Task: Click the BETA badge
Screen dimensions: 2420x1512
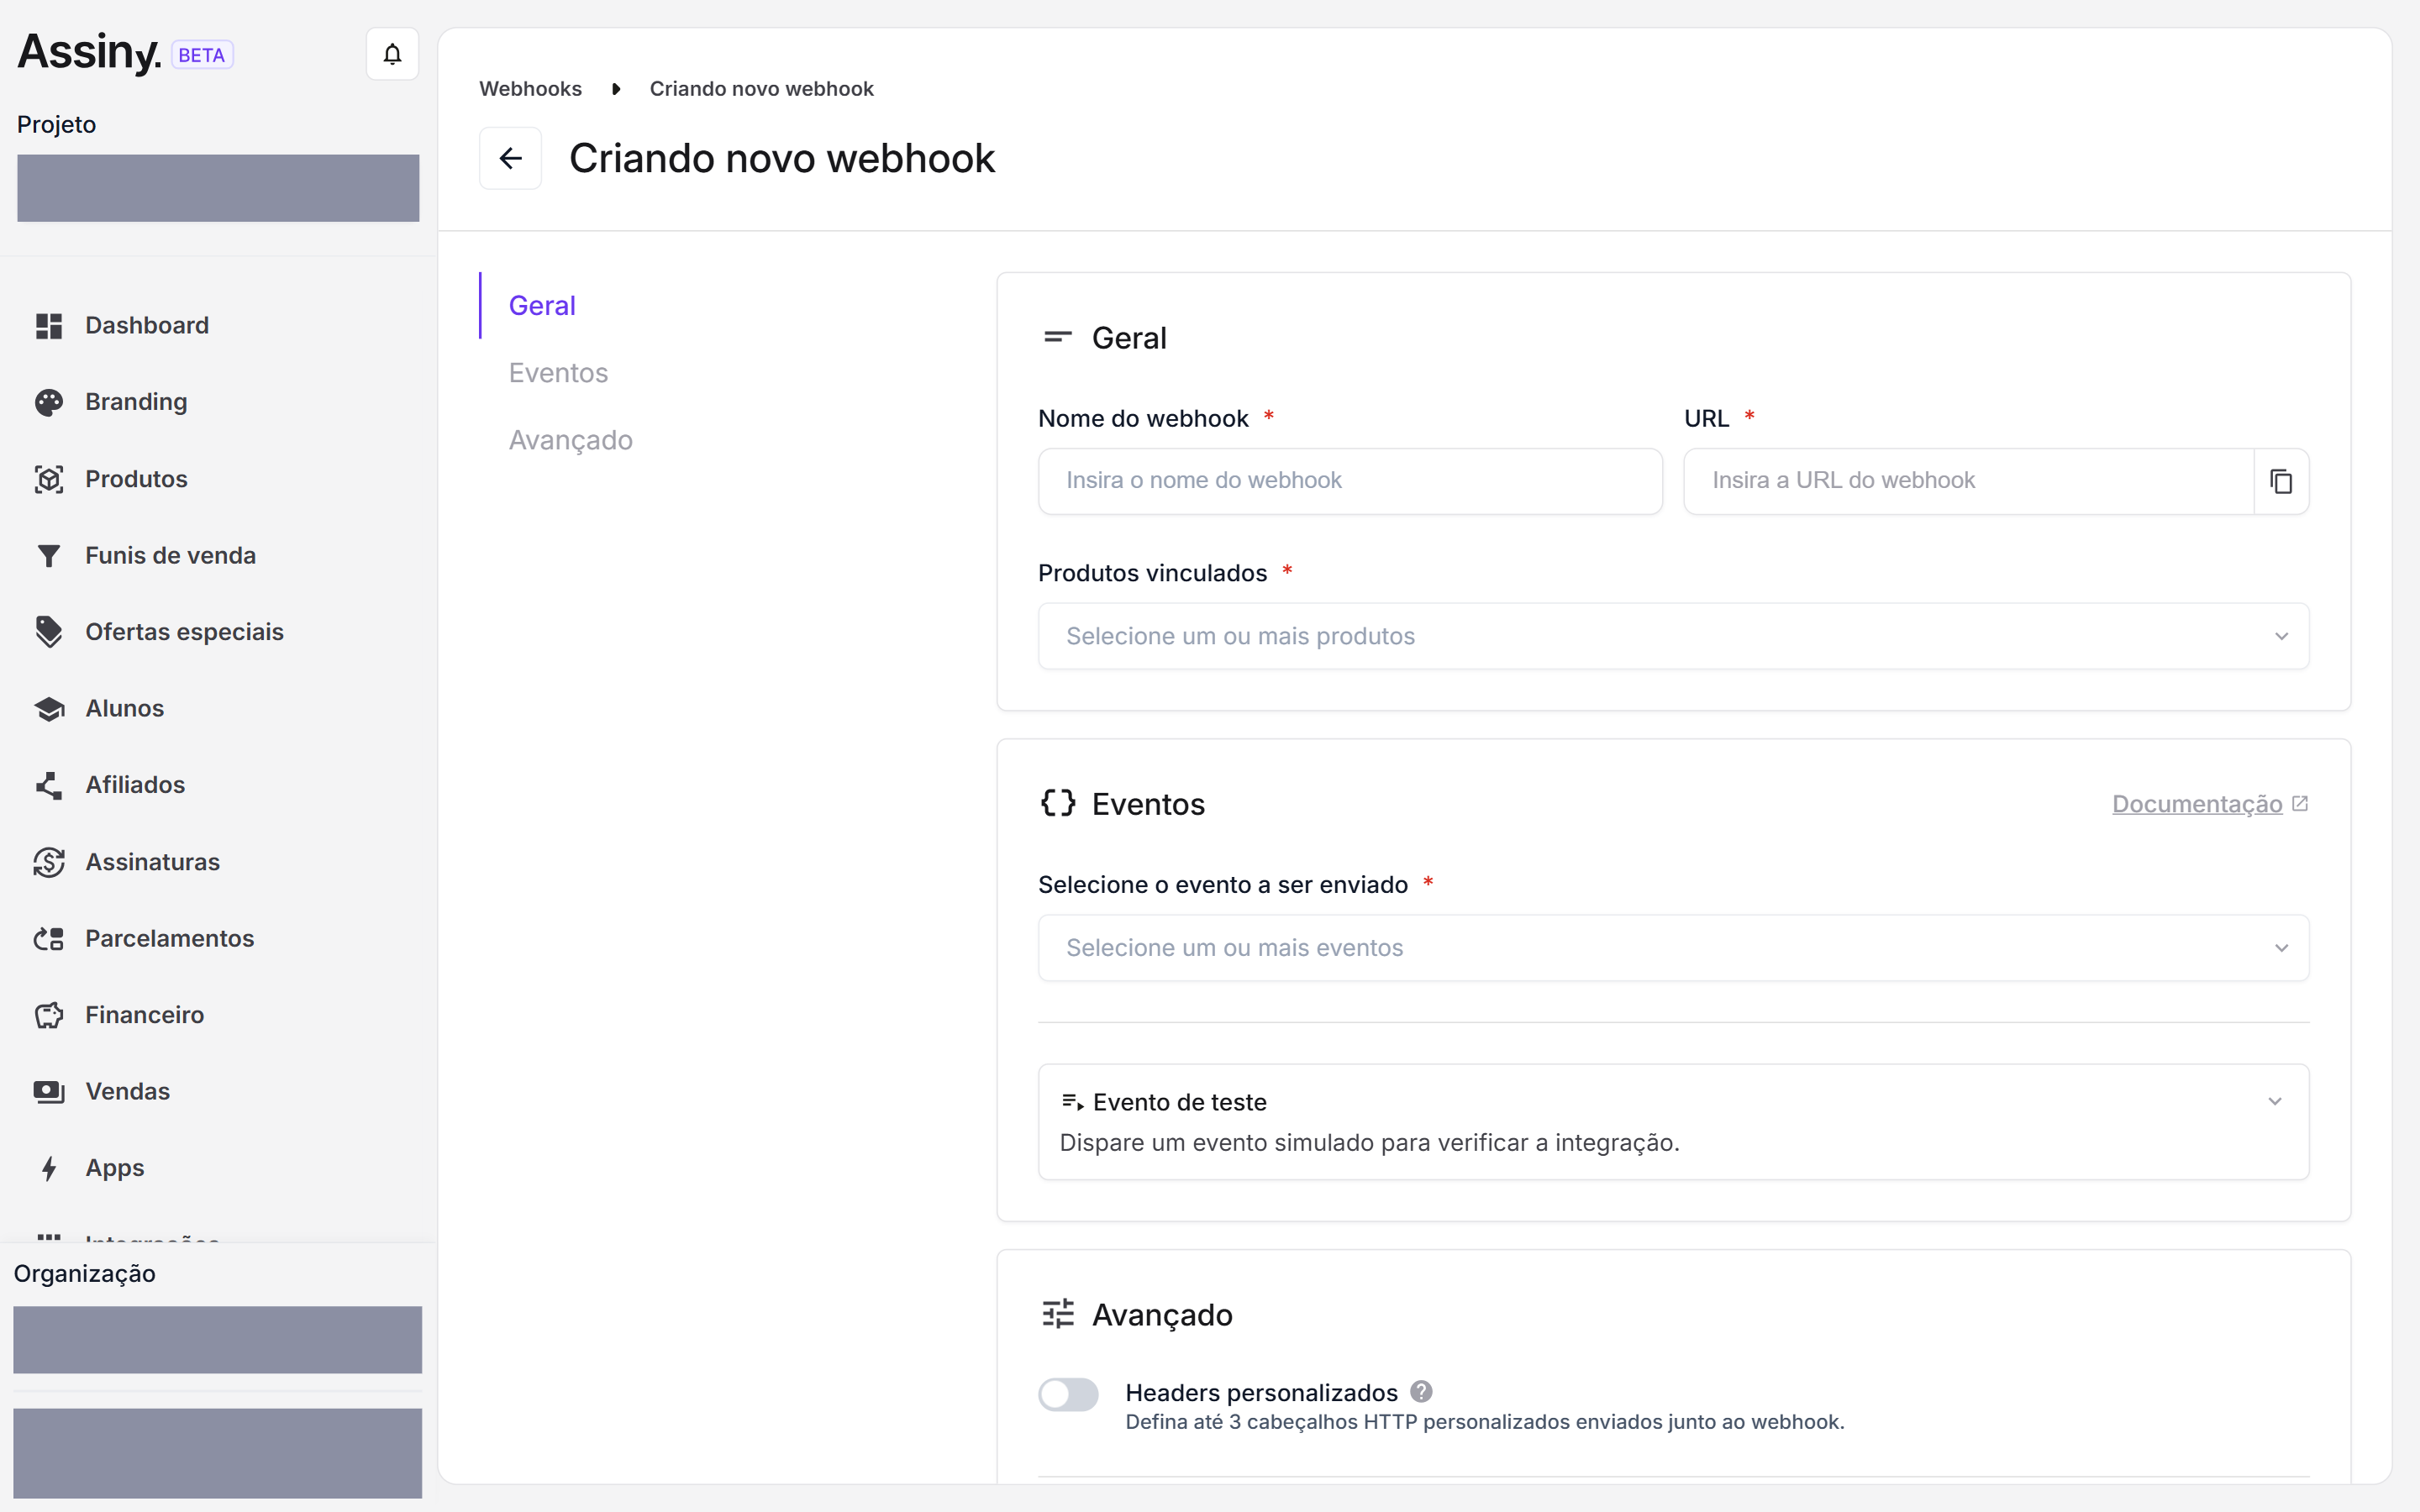Action: click(x=202, y=55)
